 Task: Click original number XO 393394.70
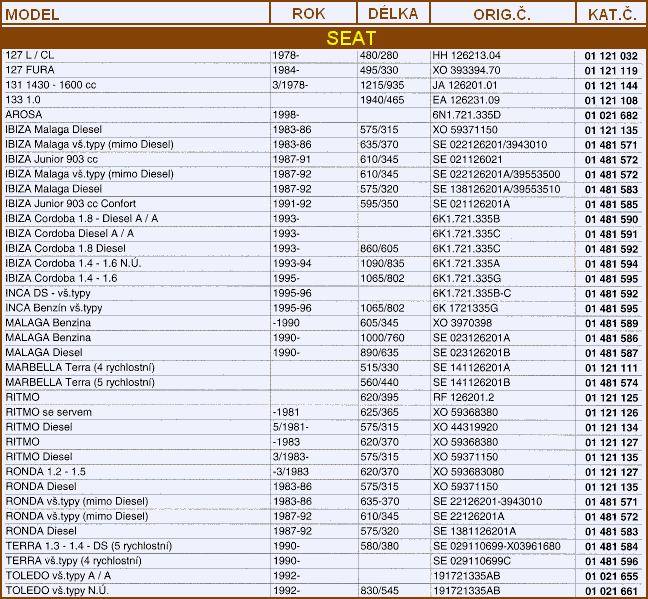pos(466,70)
